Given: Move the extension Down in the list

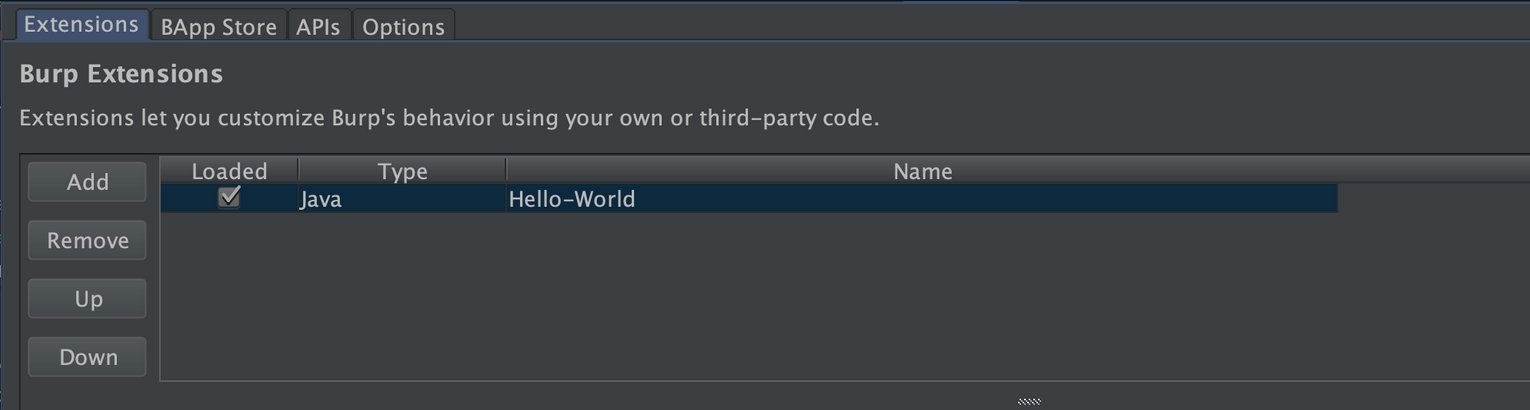Looking at the screenshot, I should click(87, 357).
